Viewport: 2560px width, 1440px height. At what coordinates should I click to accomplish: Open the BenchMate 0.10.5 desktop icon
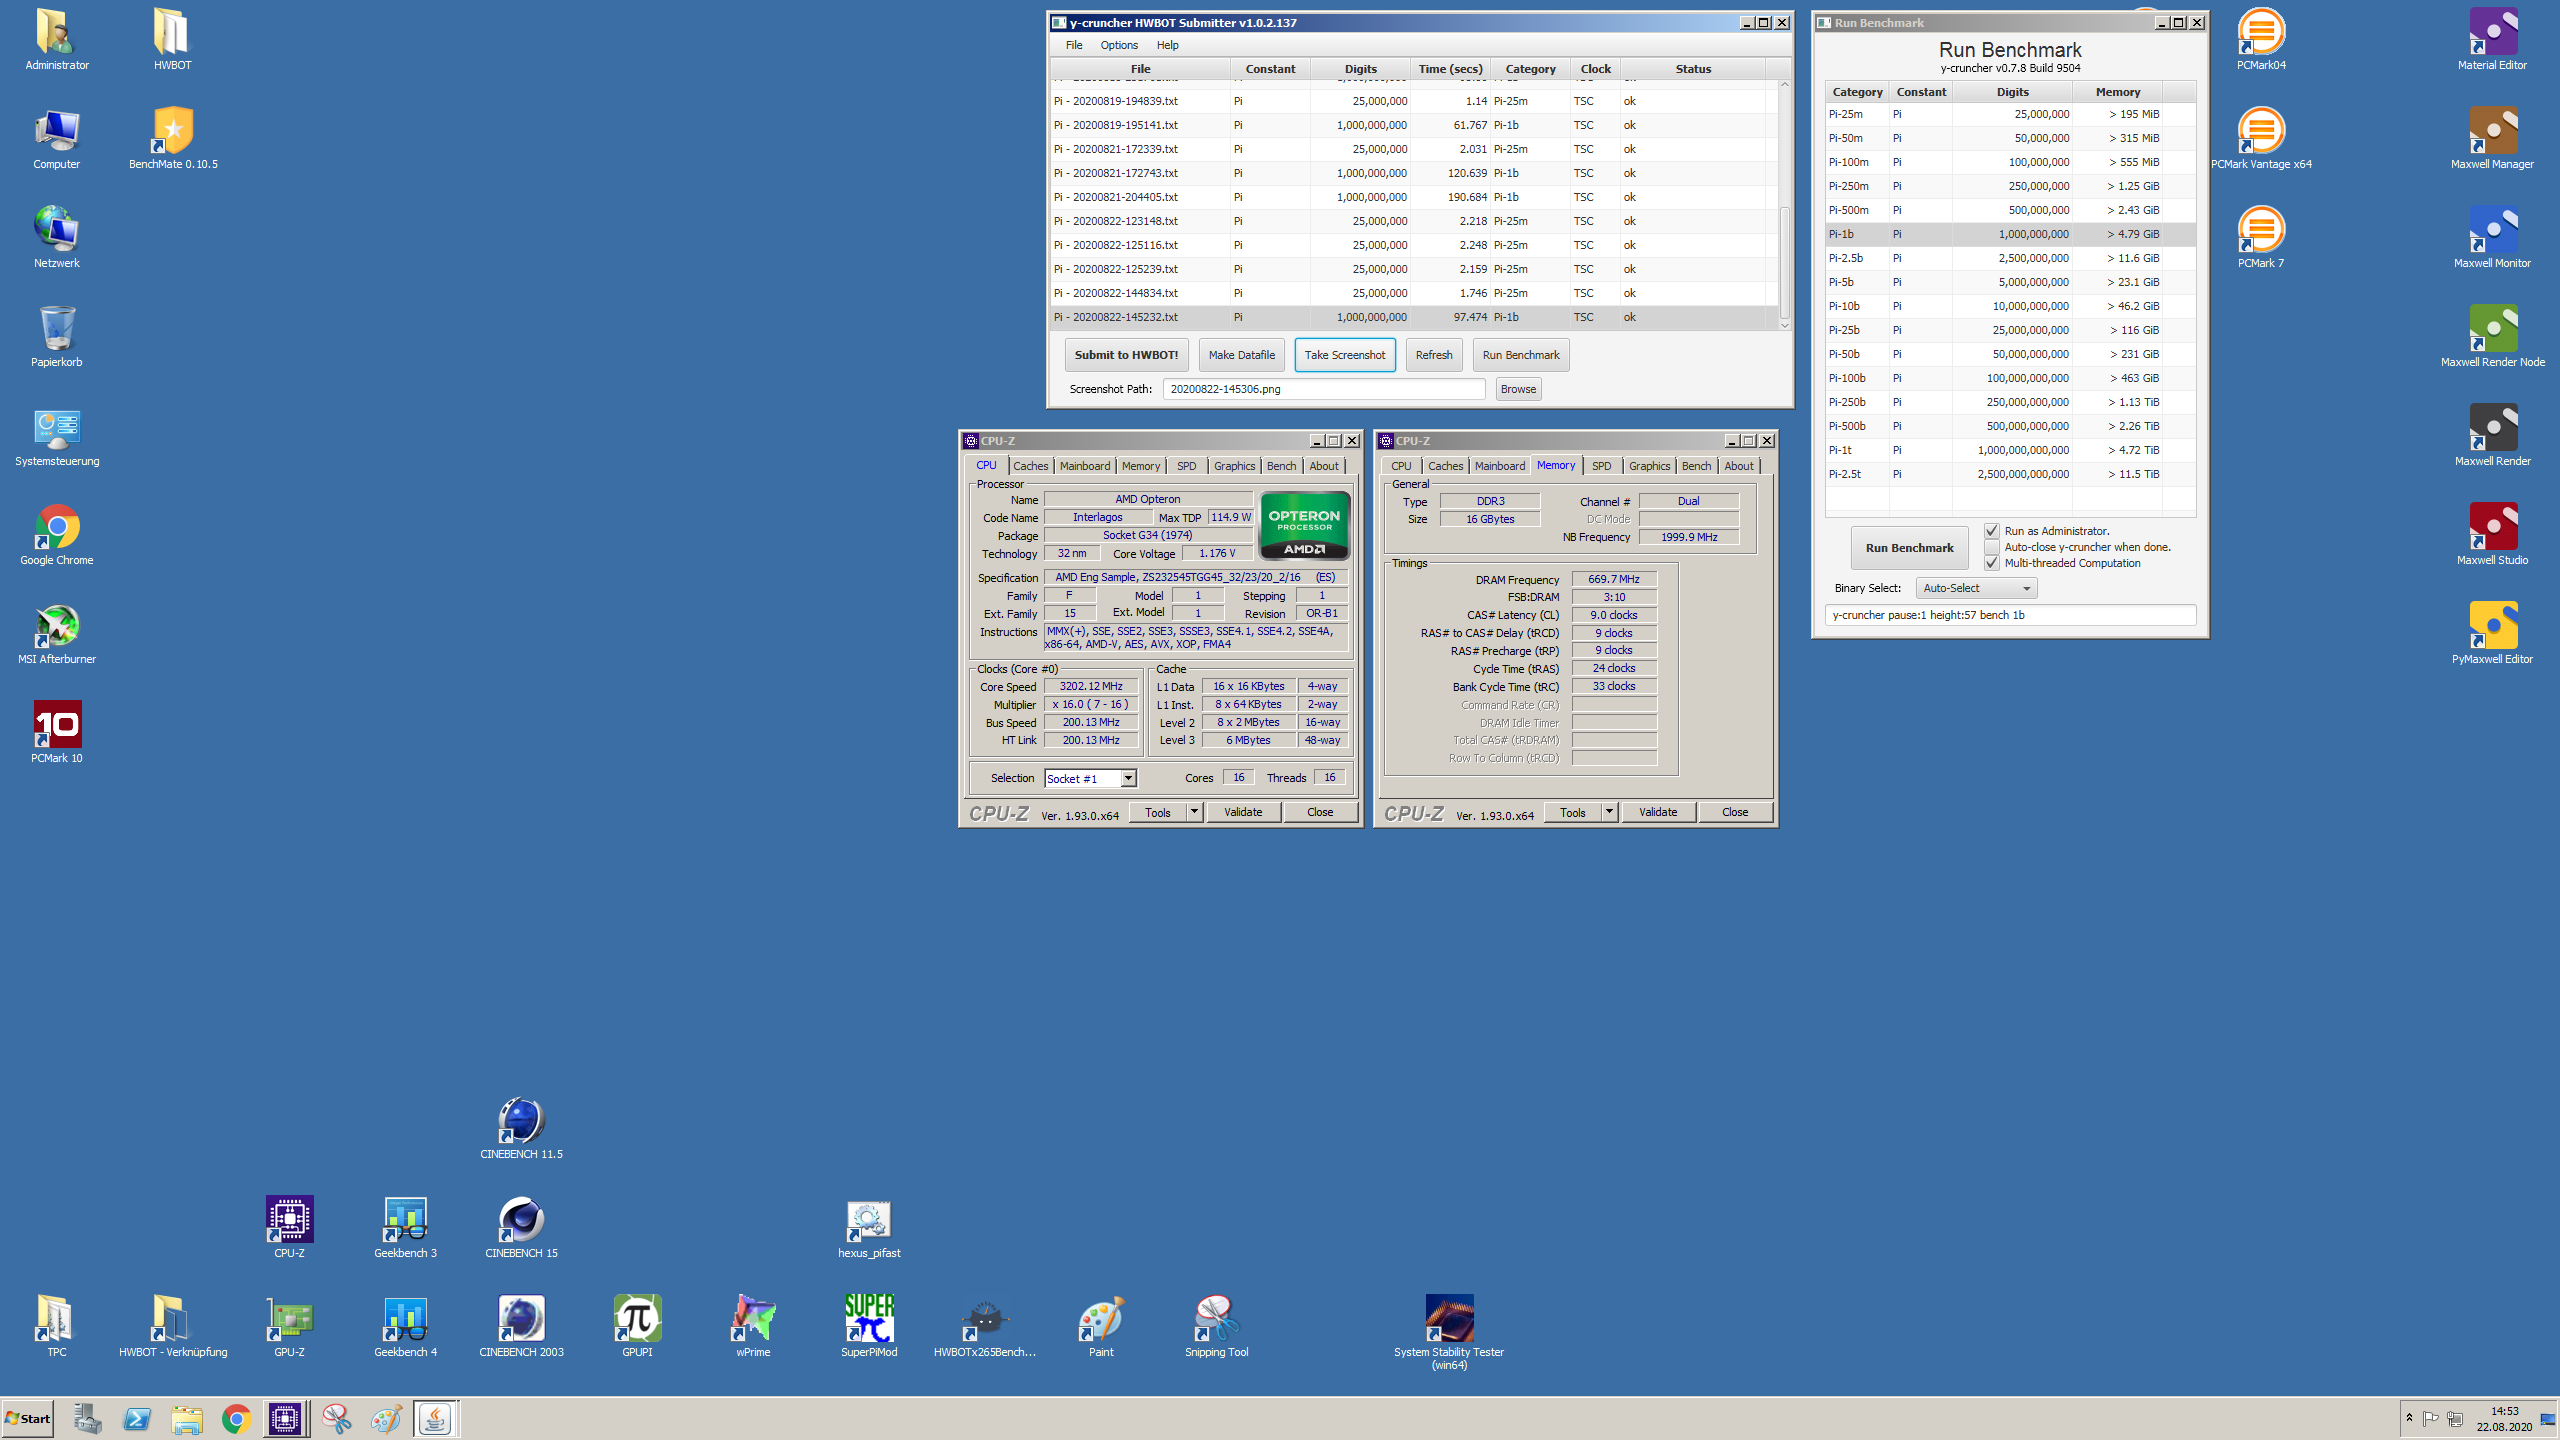[173, 137]
